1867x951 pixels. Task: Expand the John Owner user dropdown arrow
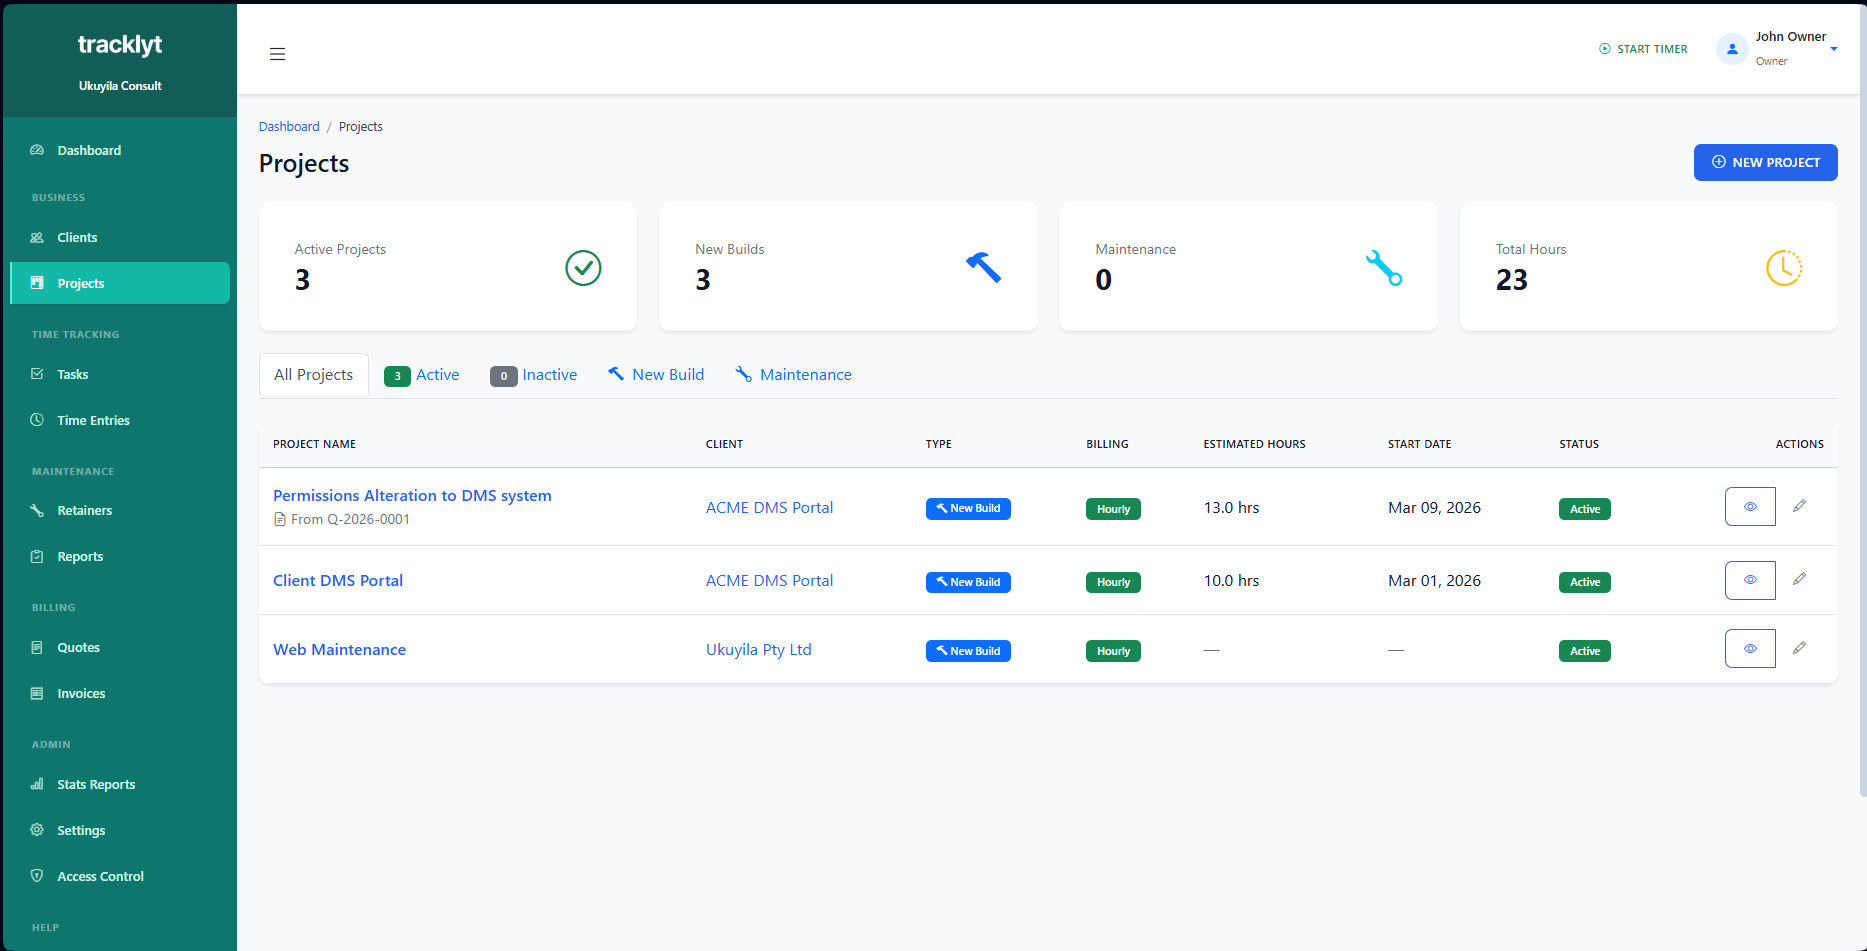pos(1834,49)
